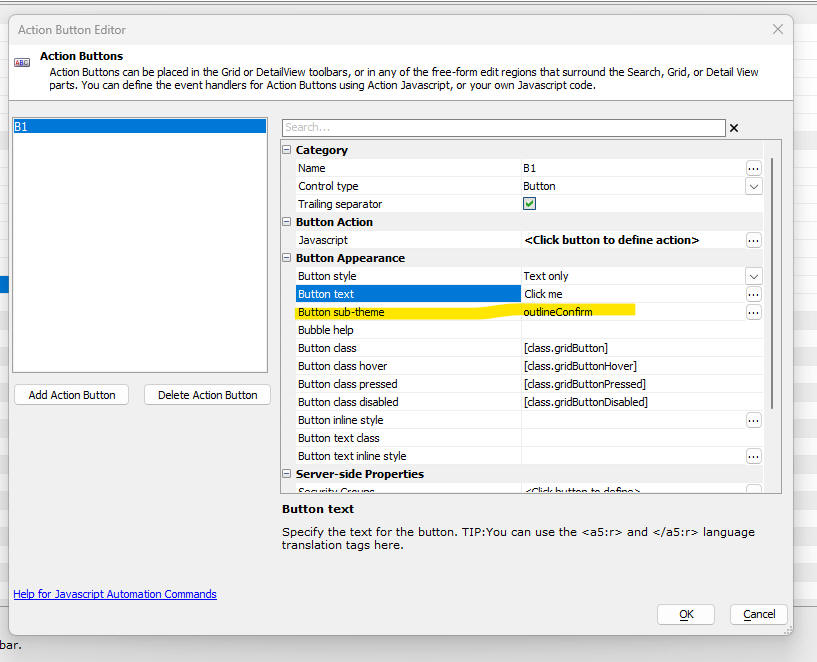Collapse the Button Action section
Image resolution: width=817 pixels, height=662 pixels.
pyautogui.click(x=287, y=222)
